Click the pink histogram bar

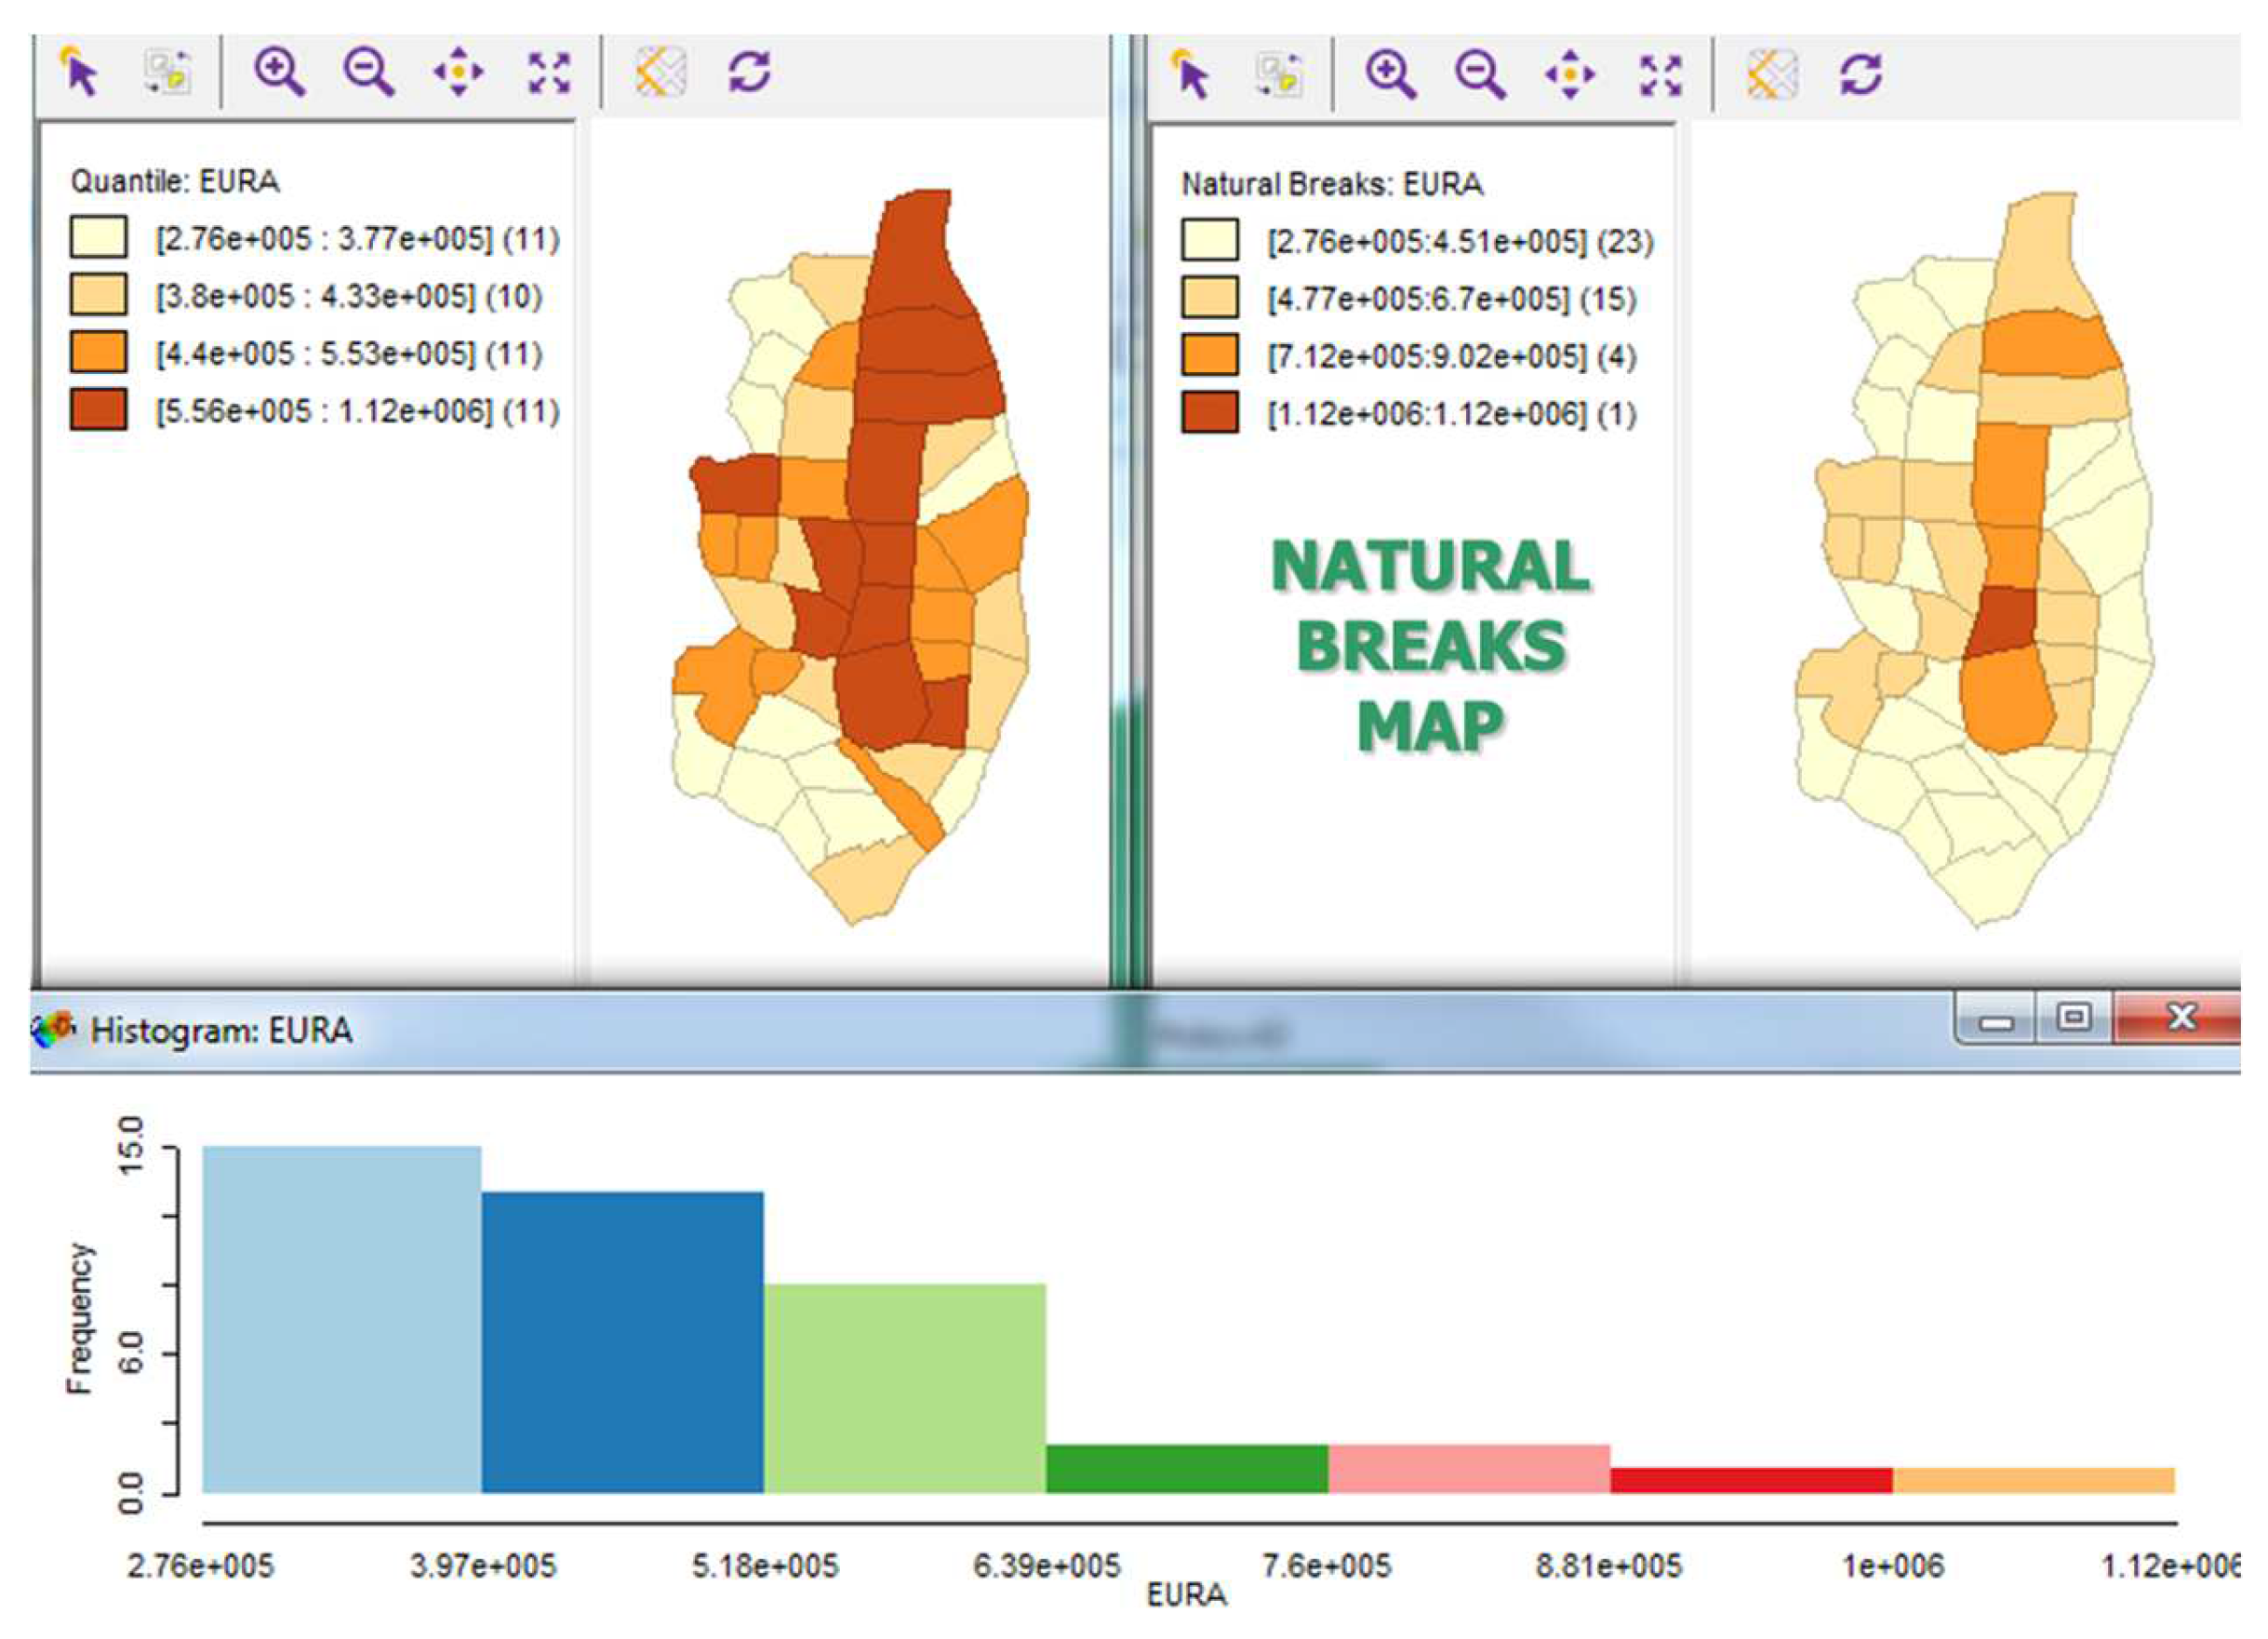pos(1468,1468)
